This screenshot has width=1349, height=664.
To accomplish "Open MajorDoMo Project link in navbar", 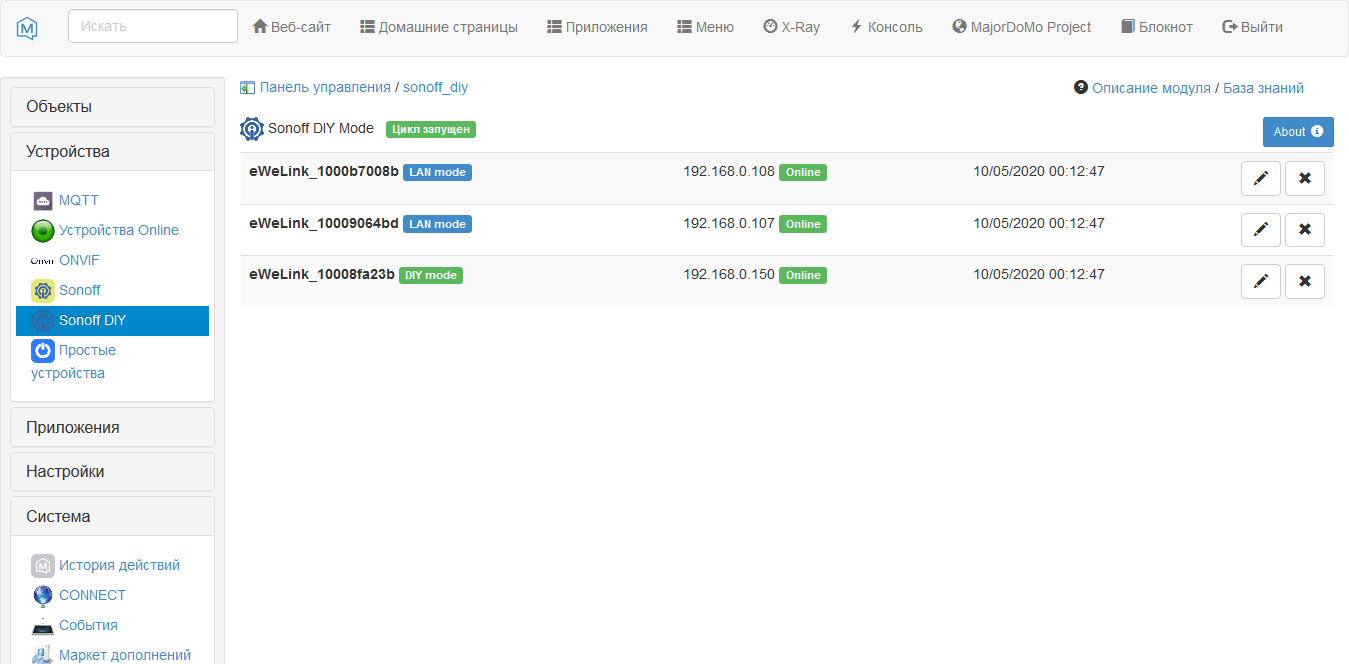I will 1022,27.
